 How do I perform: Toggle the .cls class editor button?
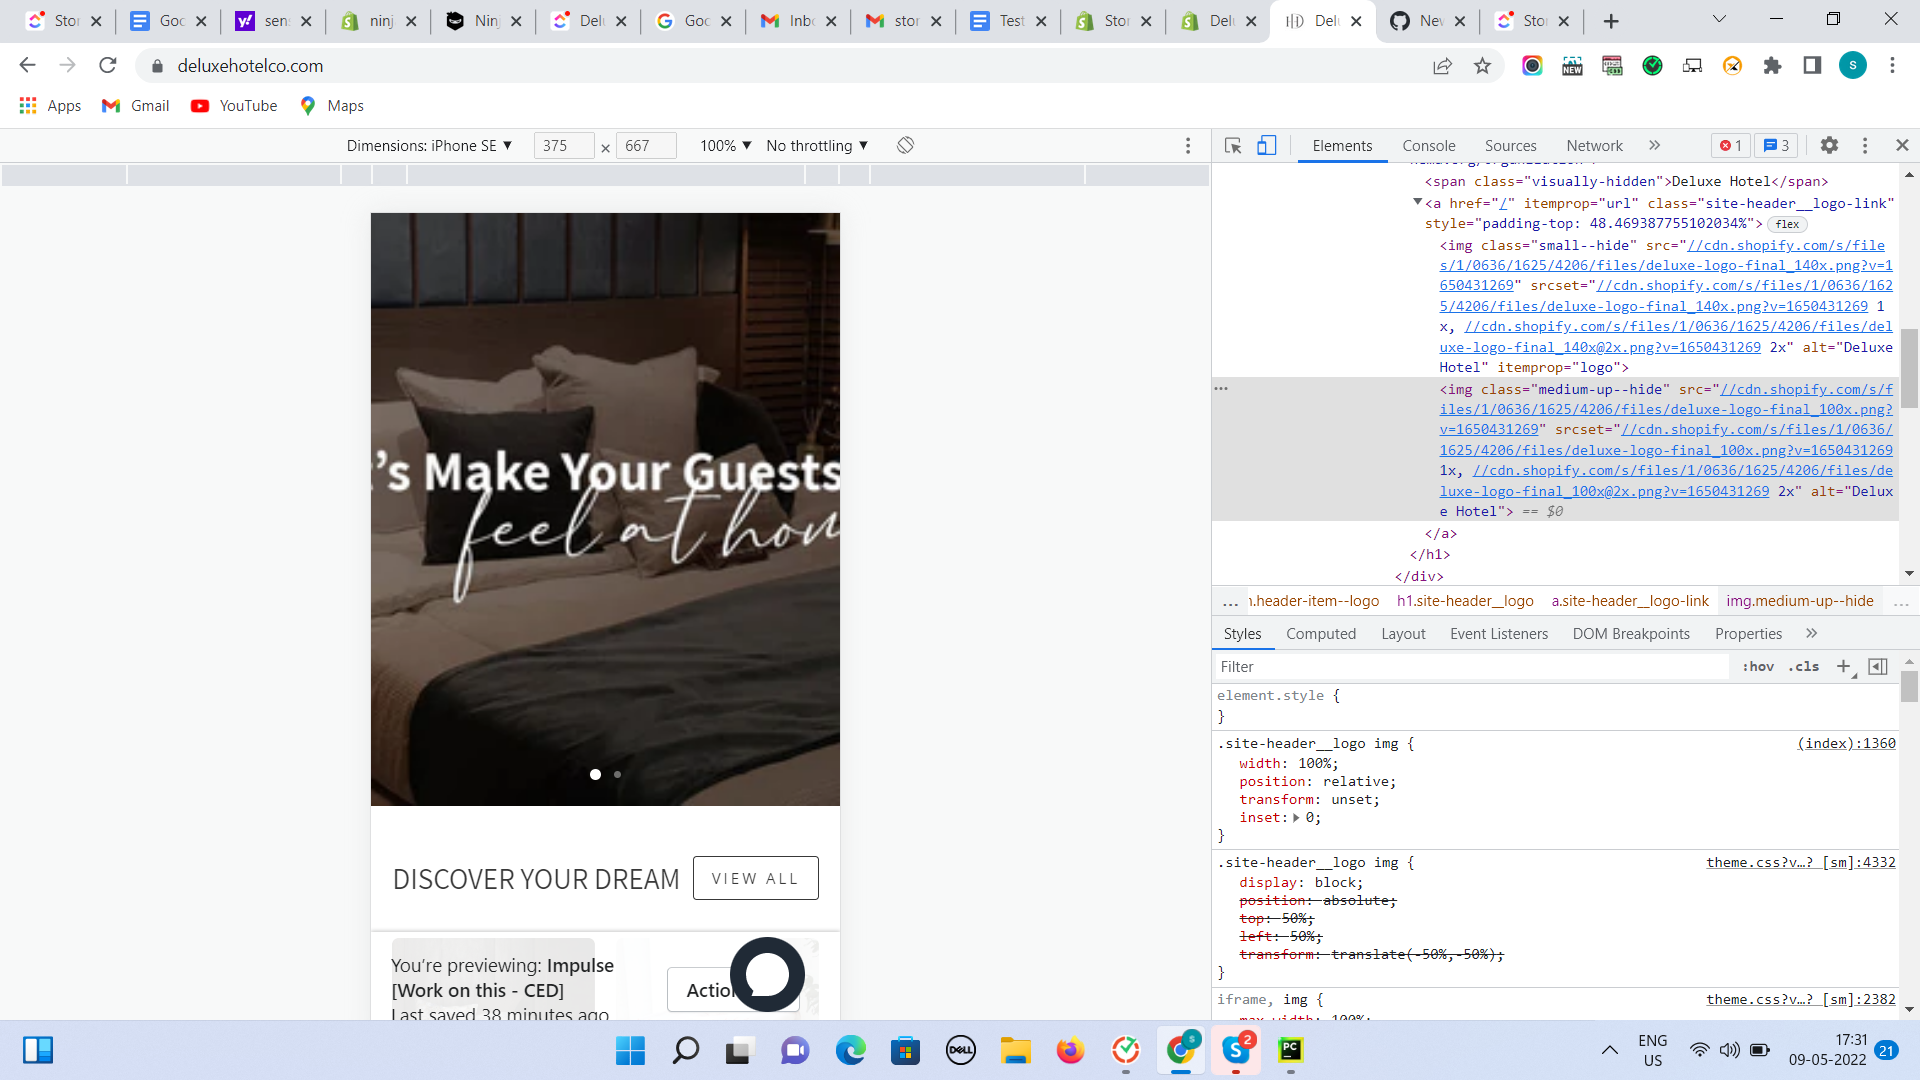click(1804, 667)
